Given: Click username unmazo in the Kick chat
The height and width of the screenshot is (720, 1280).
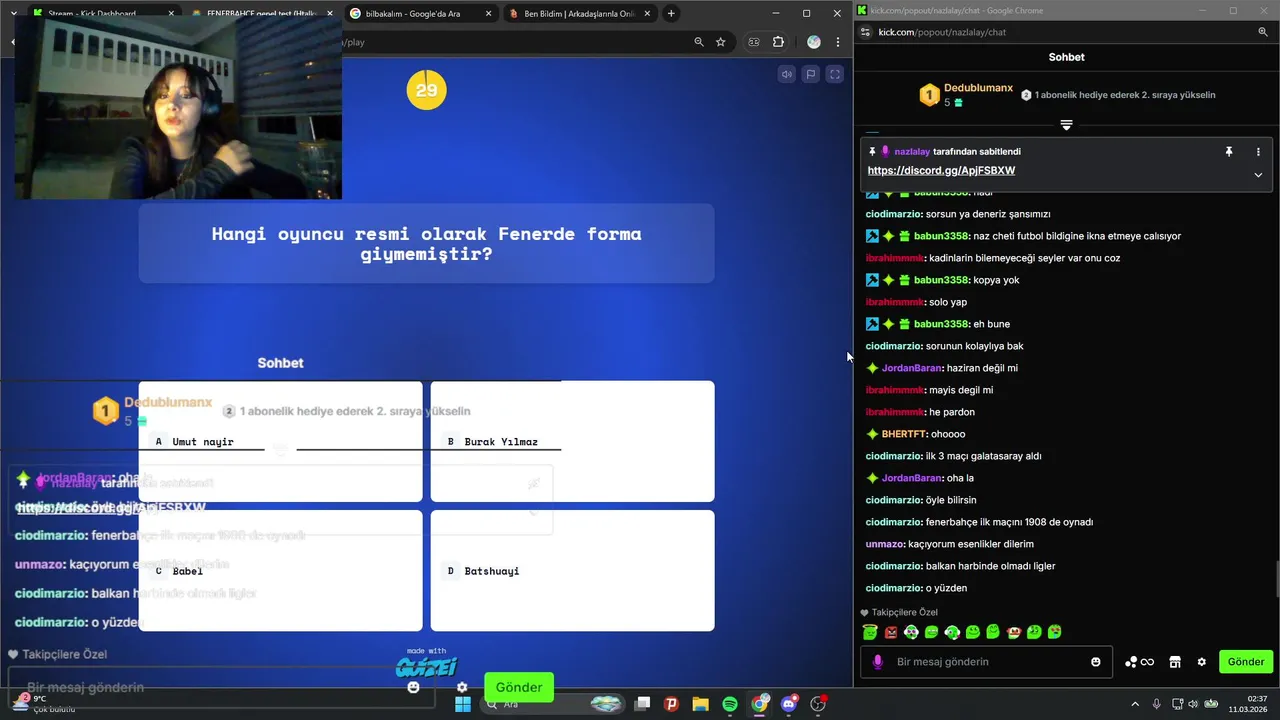Looking at the screenshot, I should pos(884,544).
